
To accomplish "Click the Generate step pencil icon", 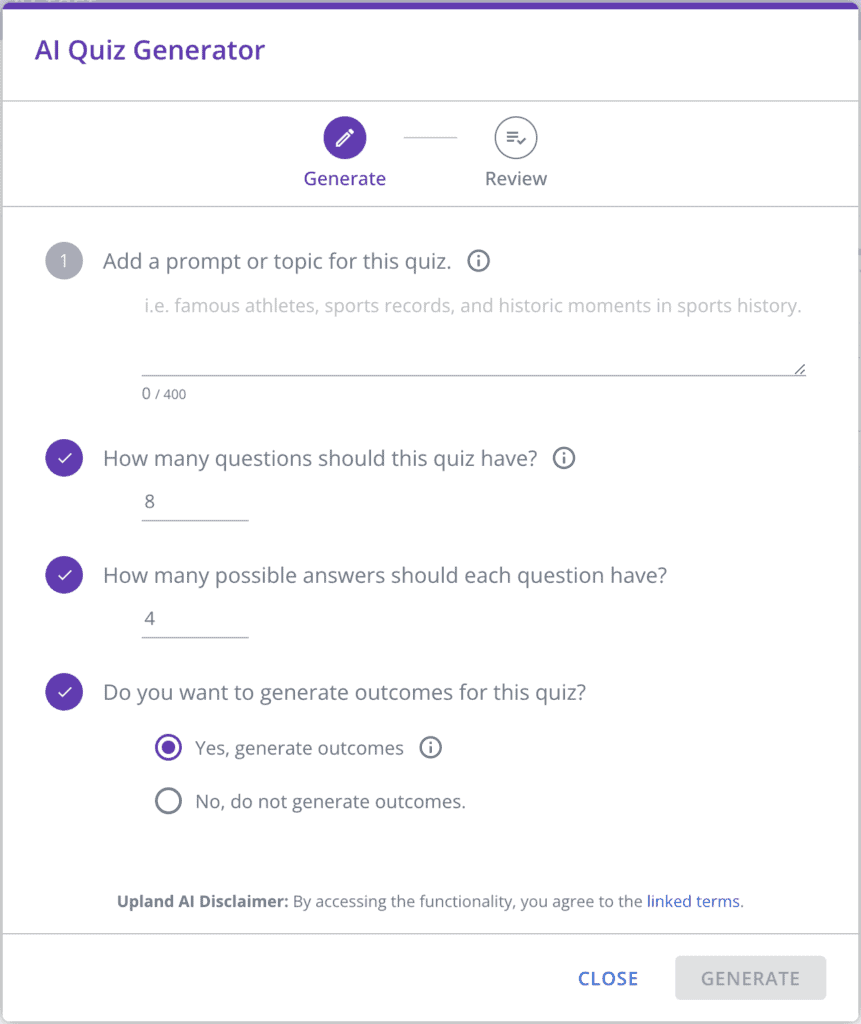I will pyautogui.click(x=345, y=138).
